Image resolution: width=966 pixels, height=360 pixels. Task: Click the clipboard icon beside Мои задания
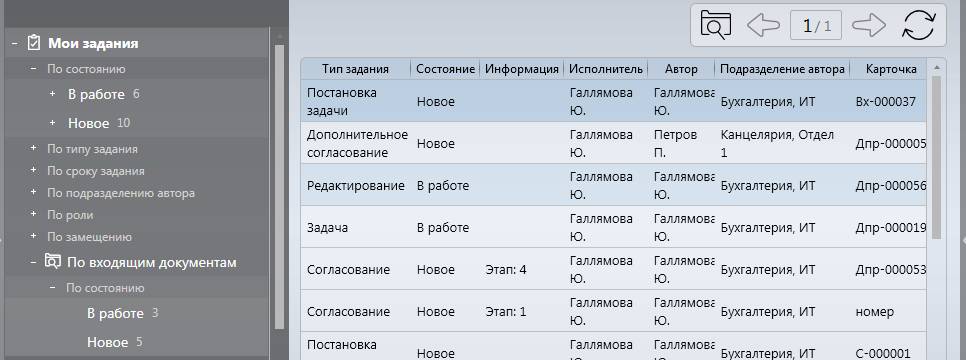click(x=34, y=43)
